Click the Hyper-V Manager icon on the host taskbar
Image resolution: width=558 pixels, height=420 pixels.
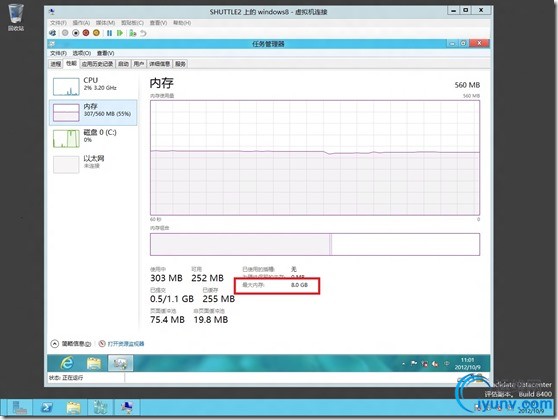tap(100, 407)
